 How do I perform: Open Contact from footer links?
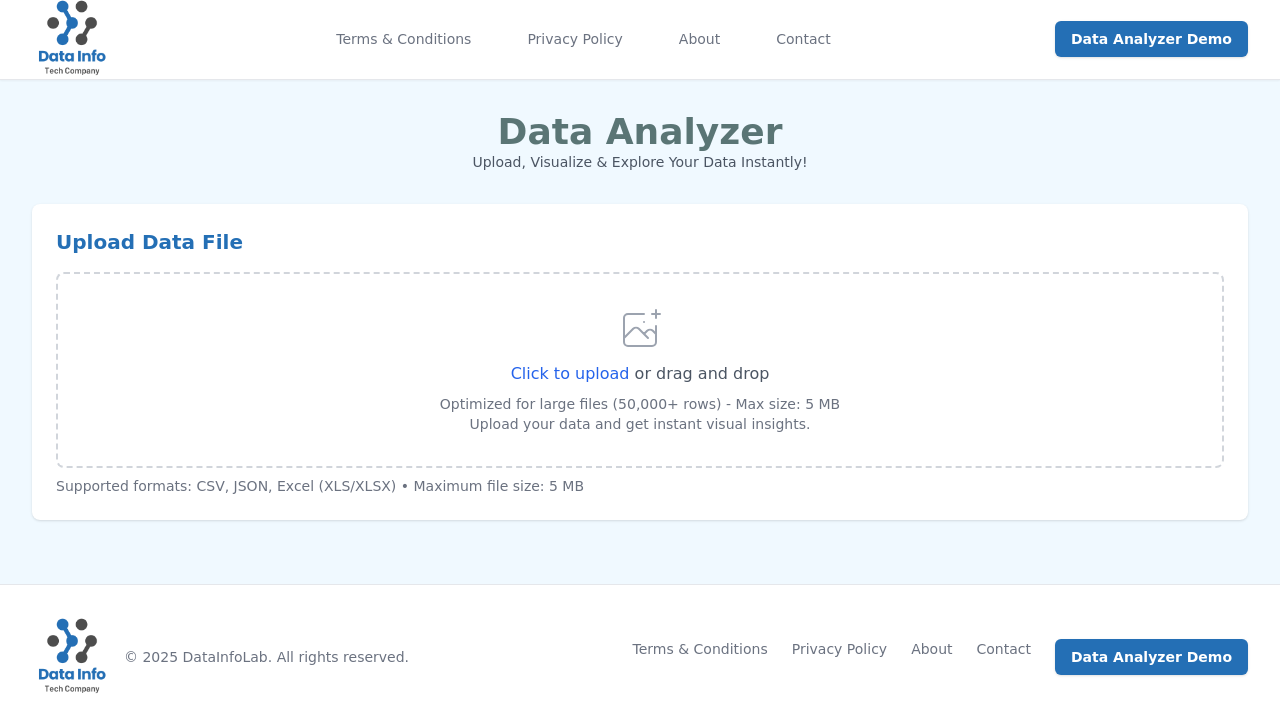[1004, 649]
